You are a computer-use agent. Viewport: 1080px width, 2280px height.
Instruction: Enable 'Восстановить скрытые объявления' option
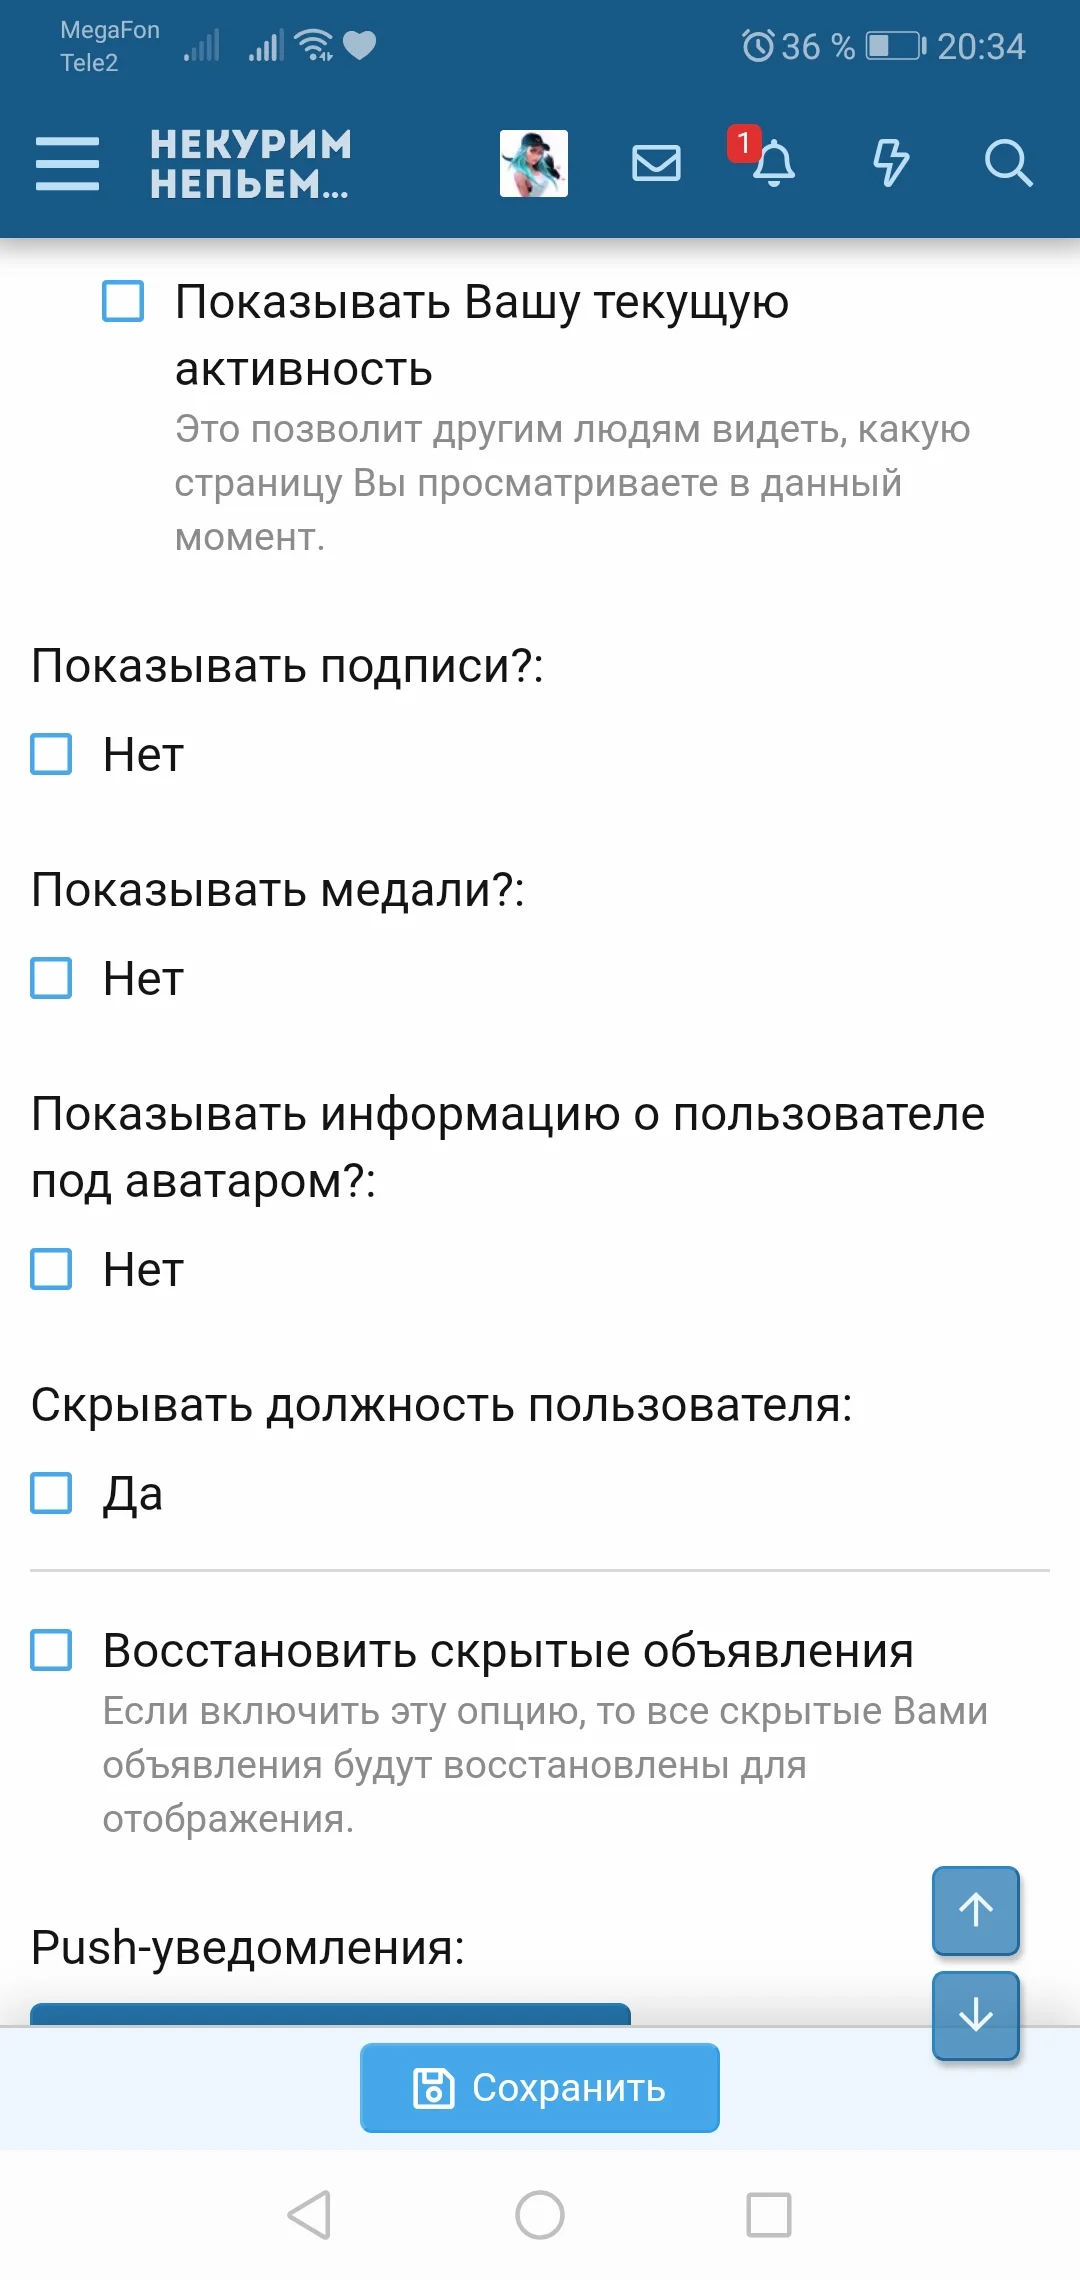tap(51, 1650)
